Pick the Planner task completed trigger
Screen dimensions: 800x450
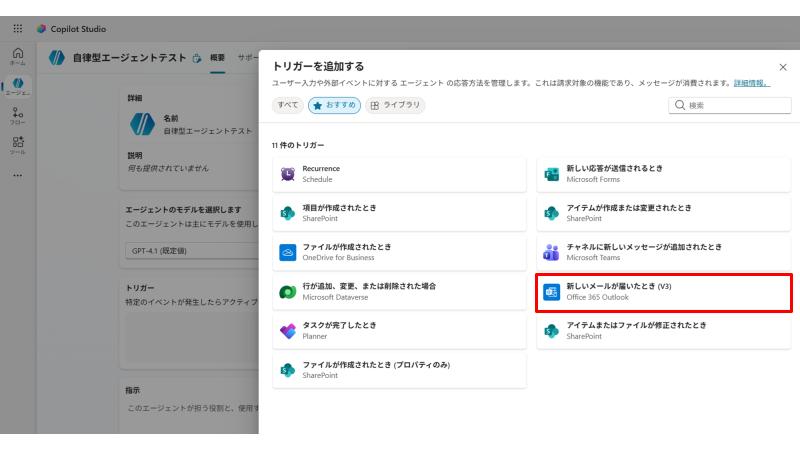(399, 330)
